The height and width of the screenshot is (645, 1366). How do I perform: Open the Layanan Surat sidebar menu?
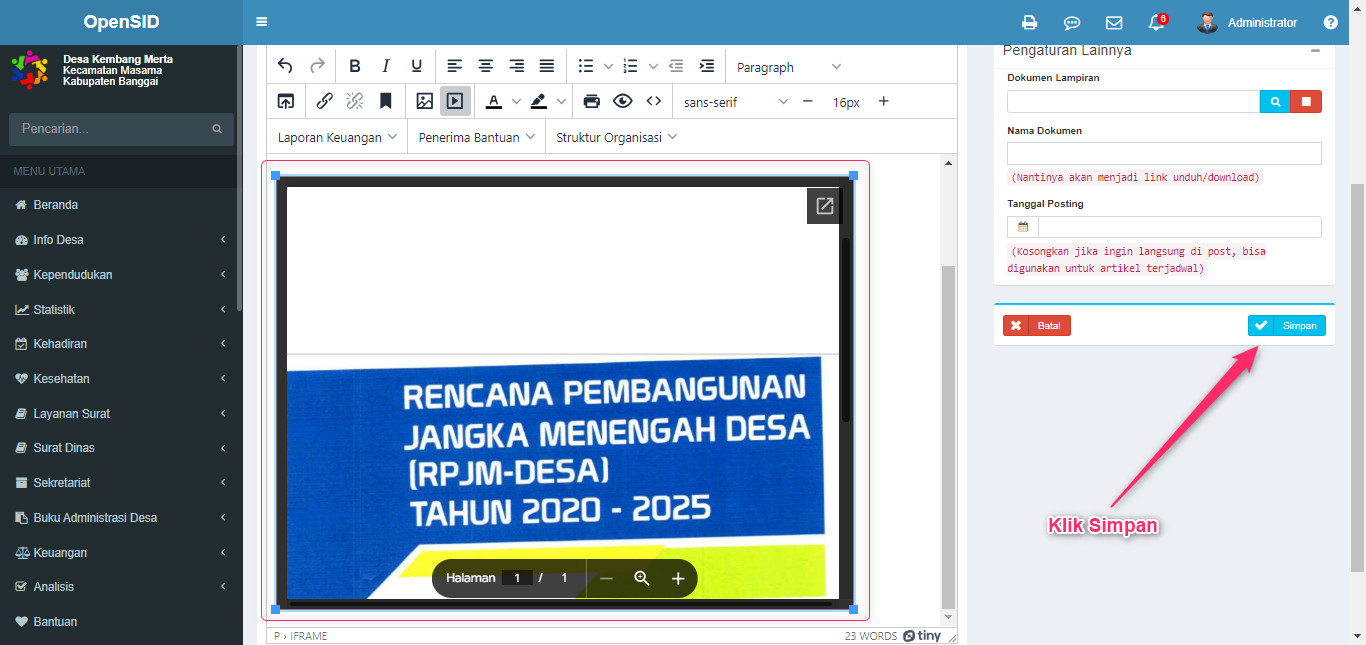tap(120, 414)
